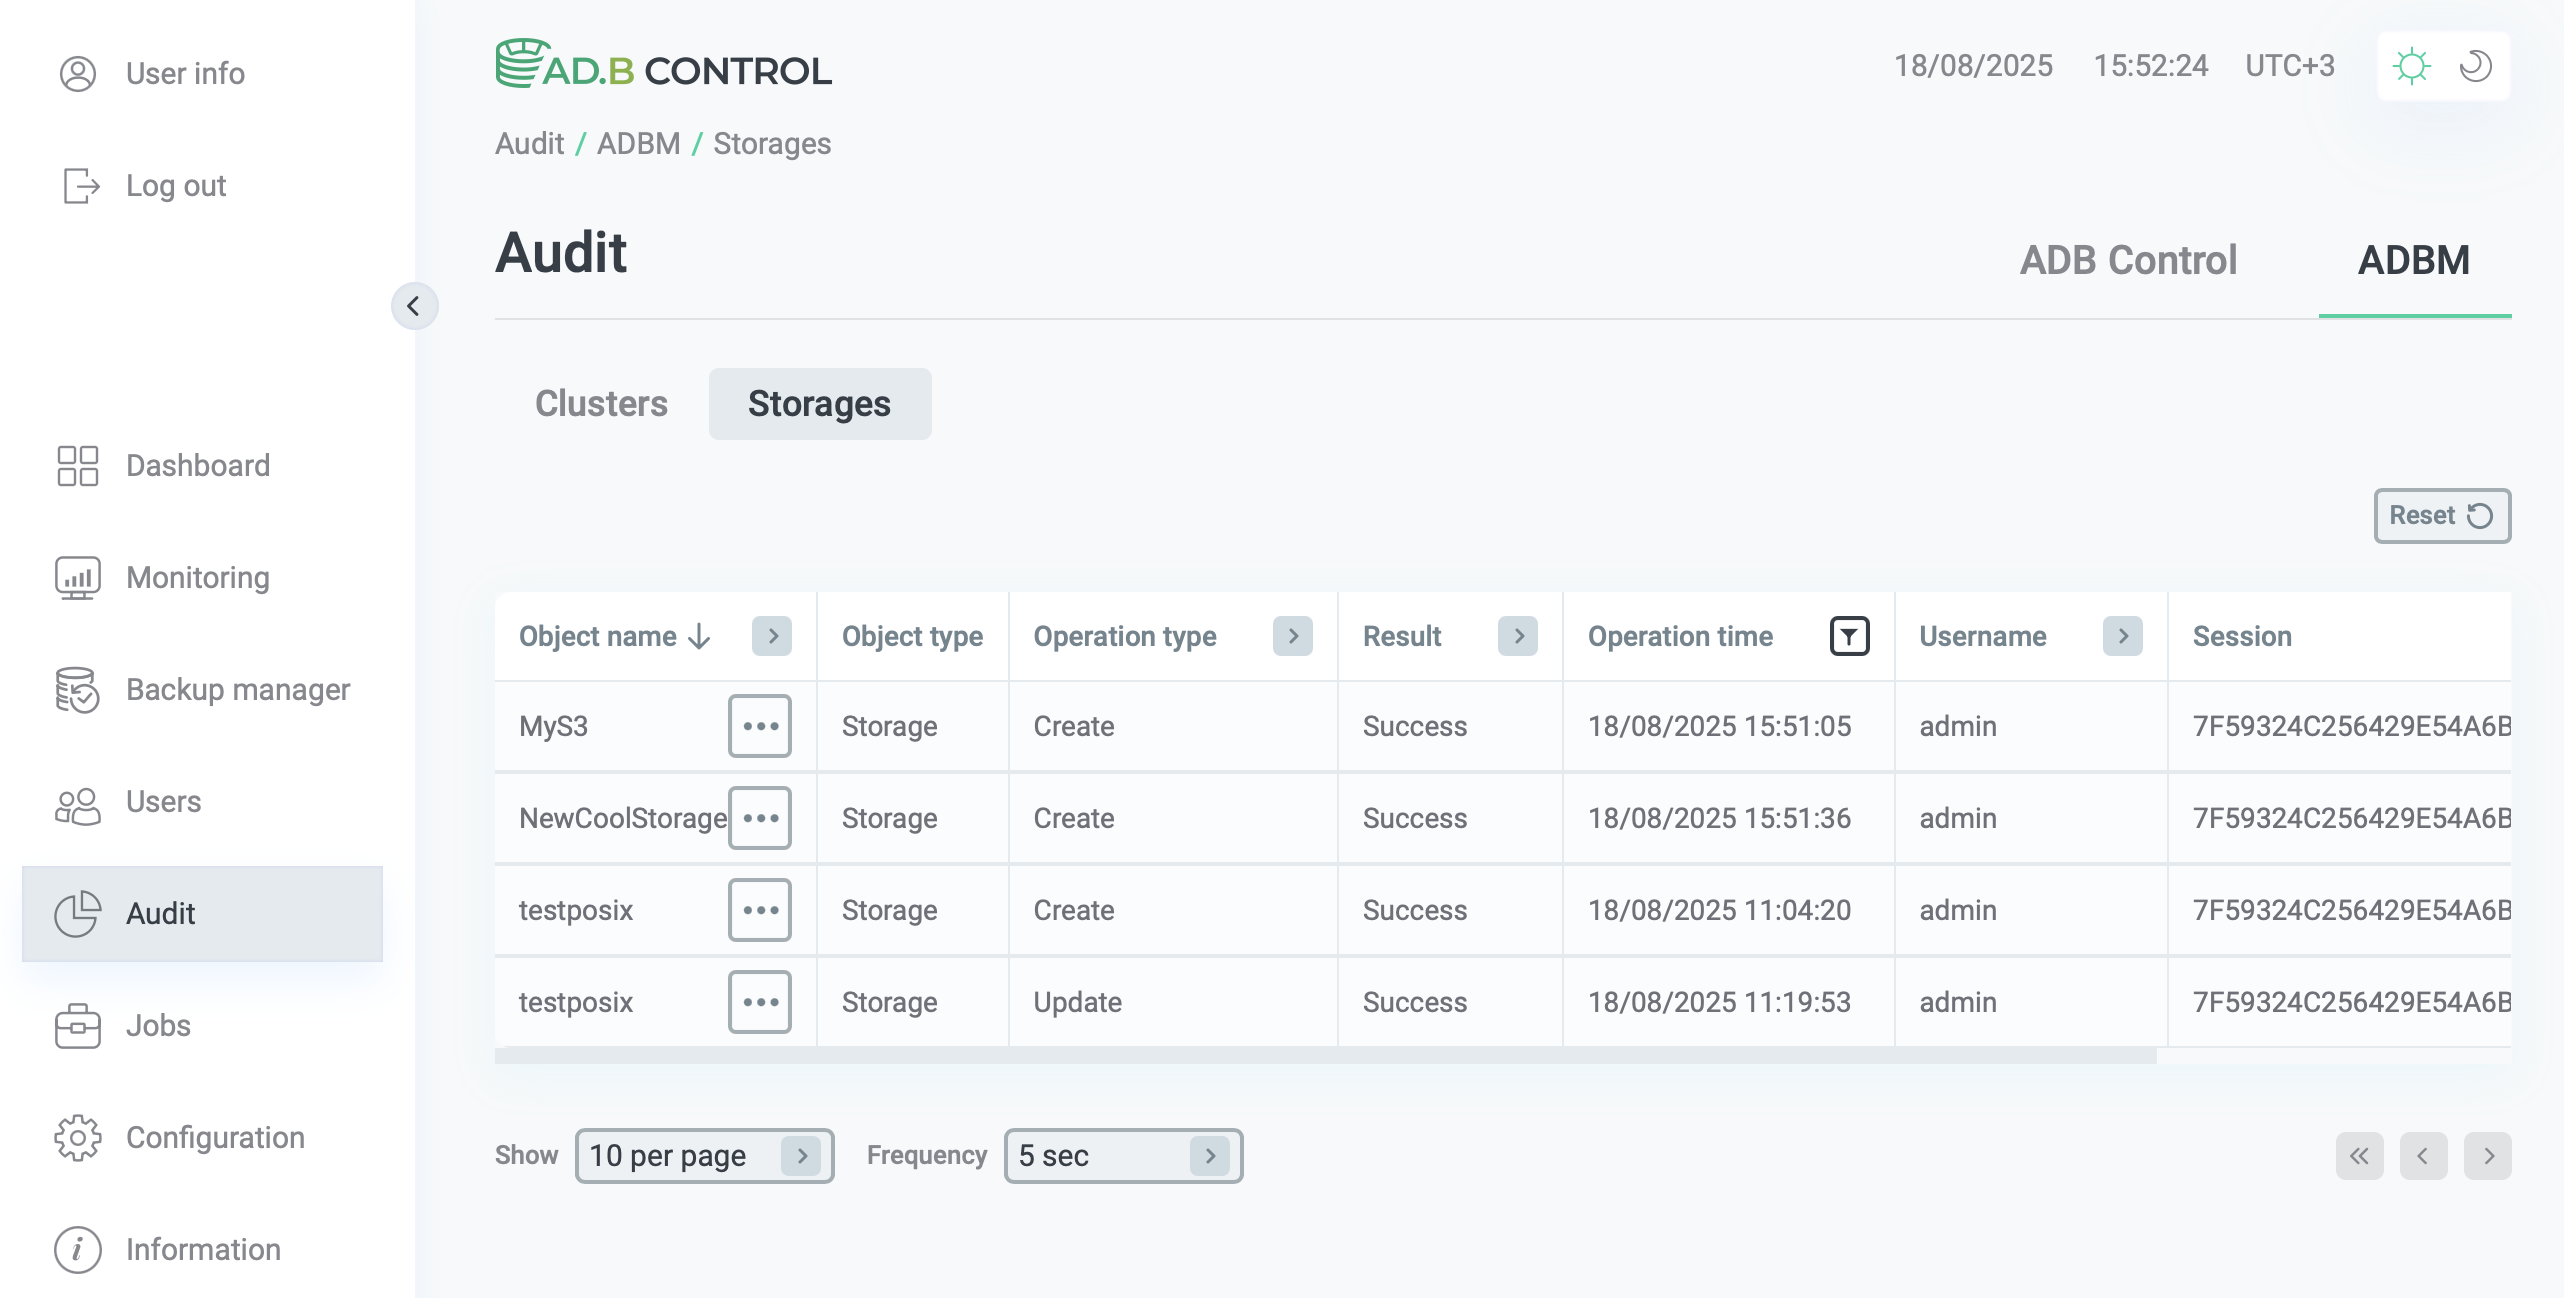Switch to the ADB Control tab

2130,259
